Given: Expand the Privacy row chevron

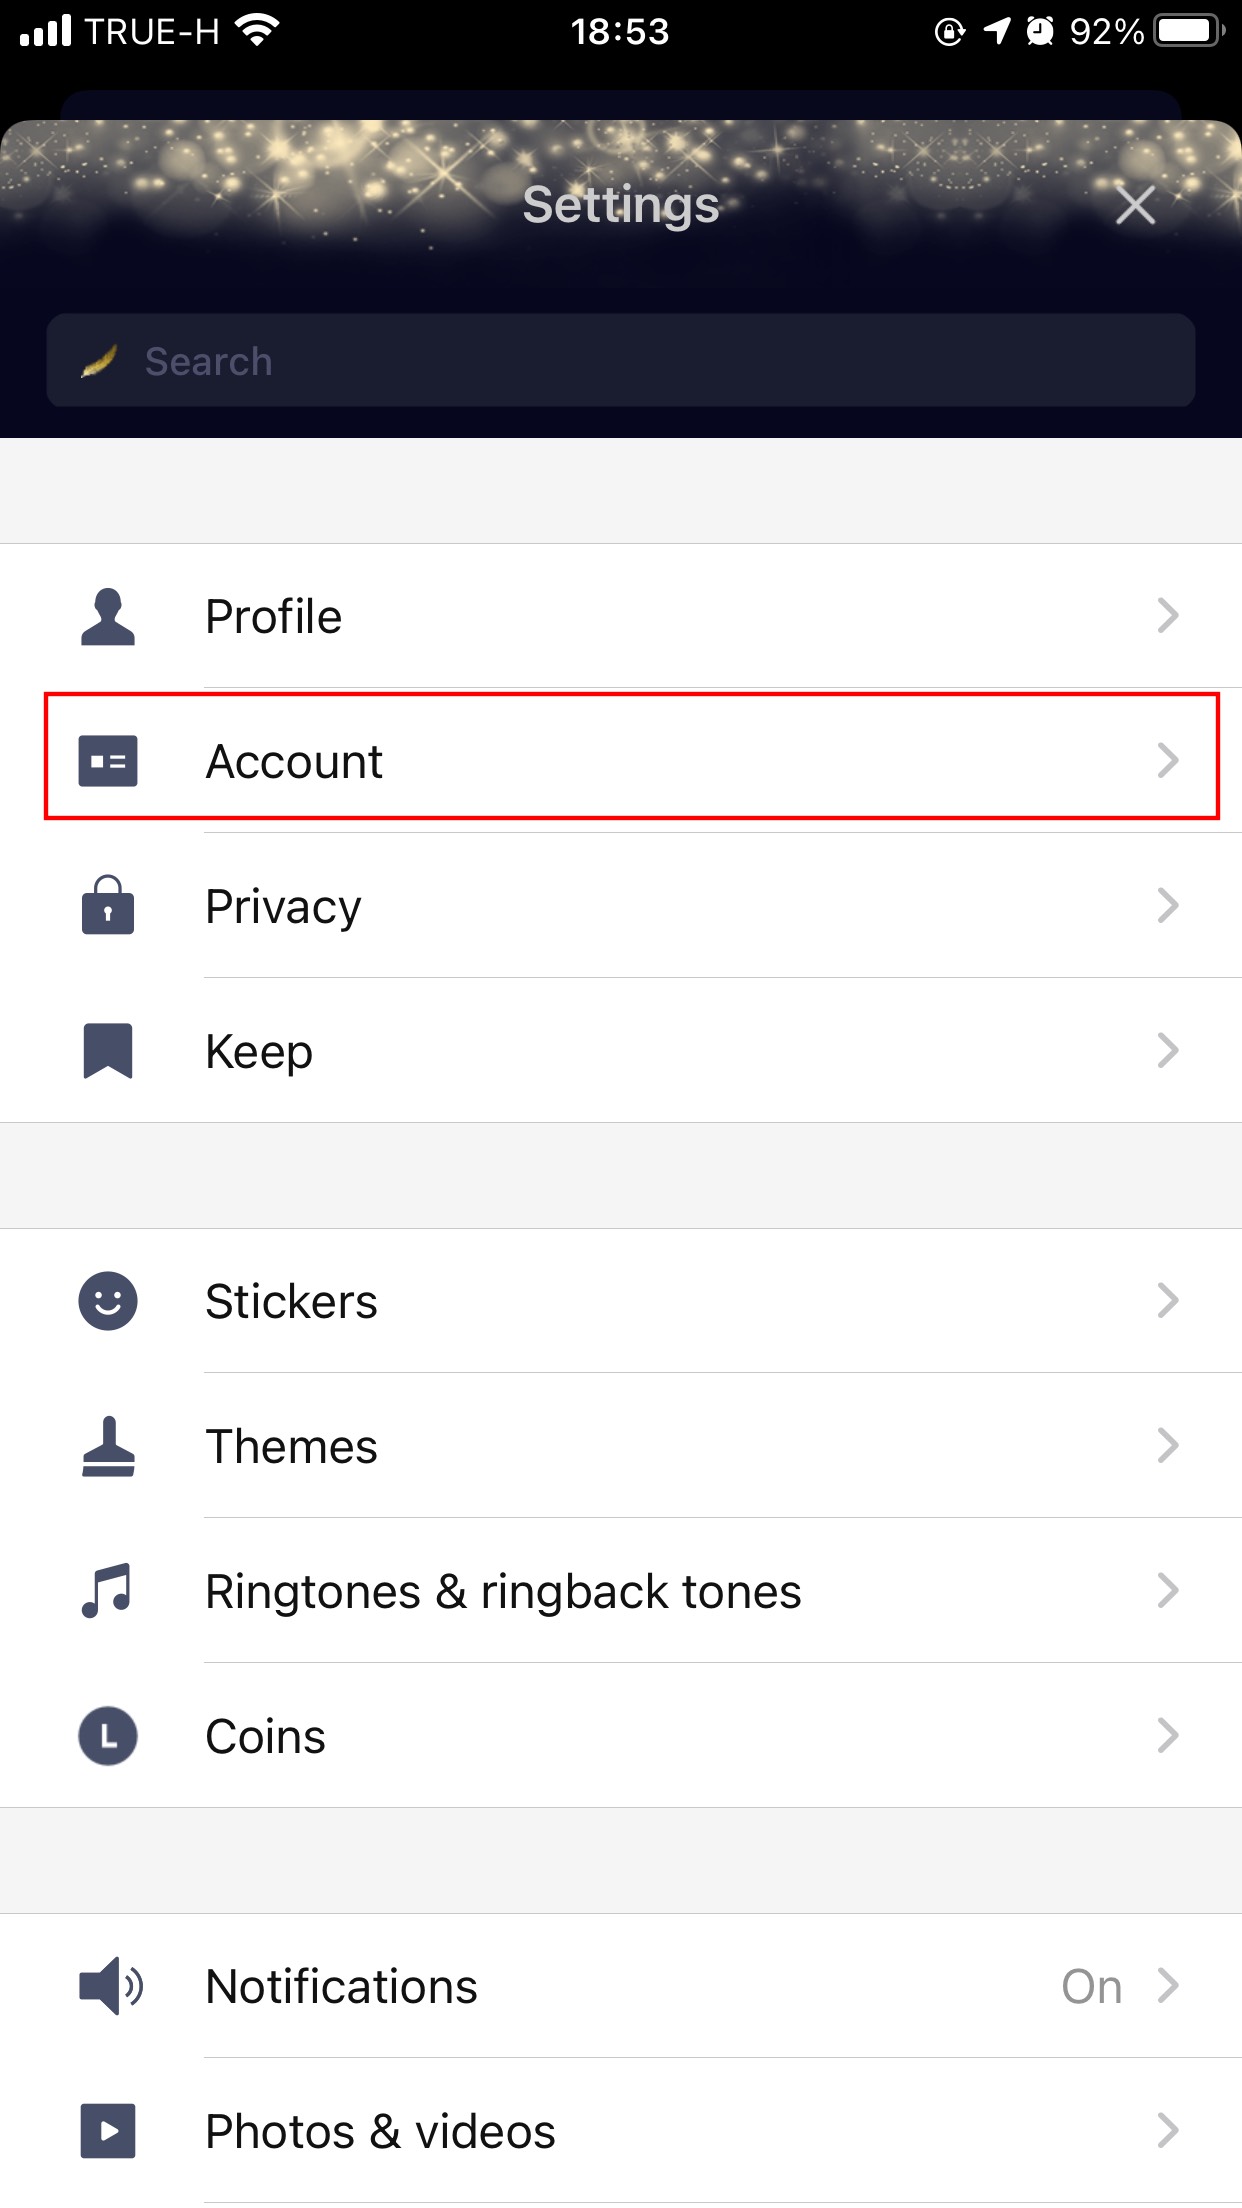Looking at the screenshot, I should point(1167,905).
